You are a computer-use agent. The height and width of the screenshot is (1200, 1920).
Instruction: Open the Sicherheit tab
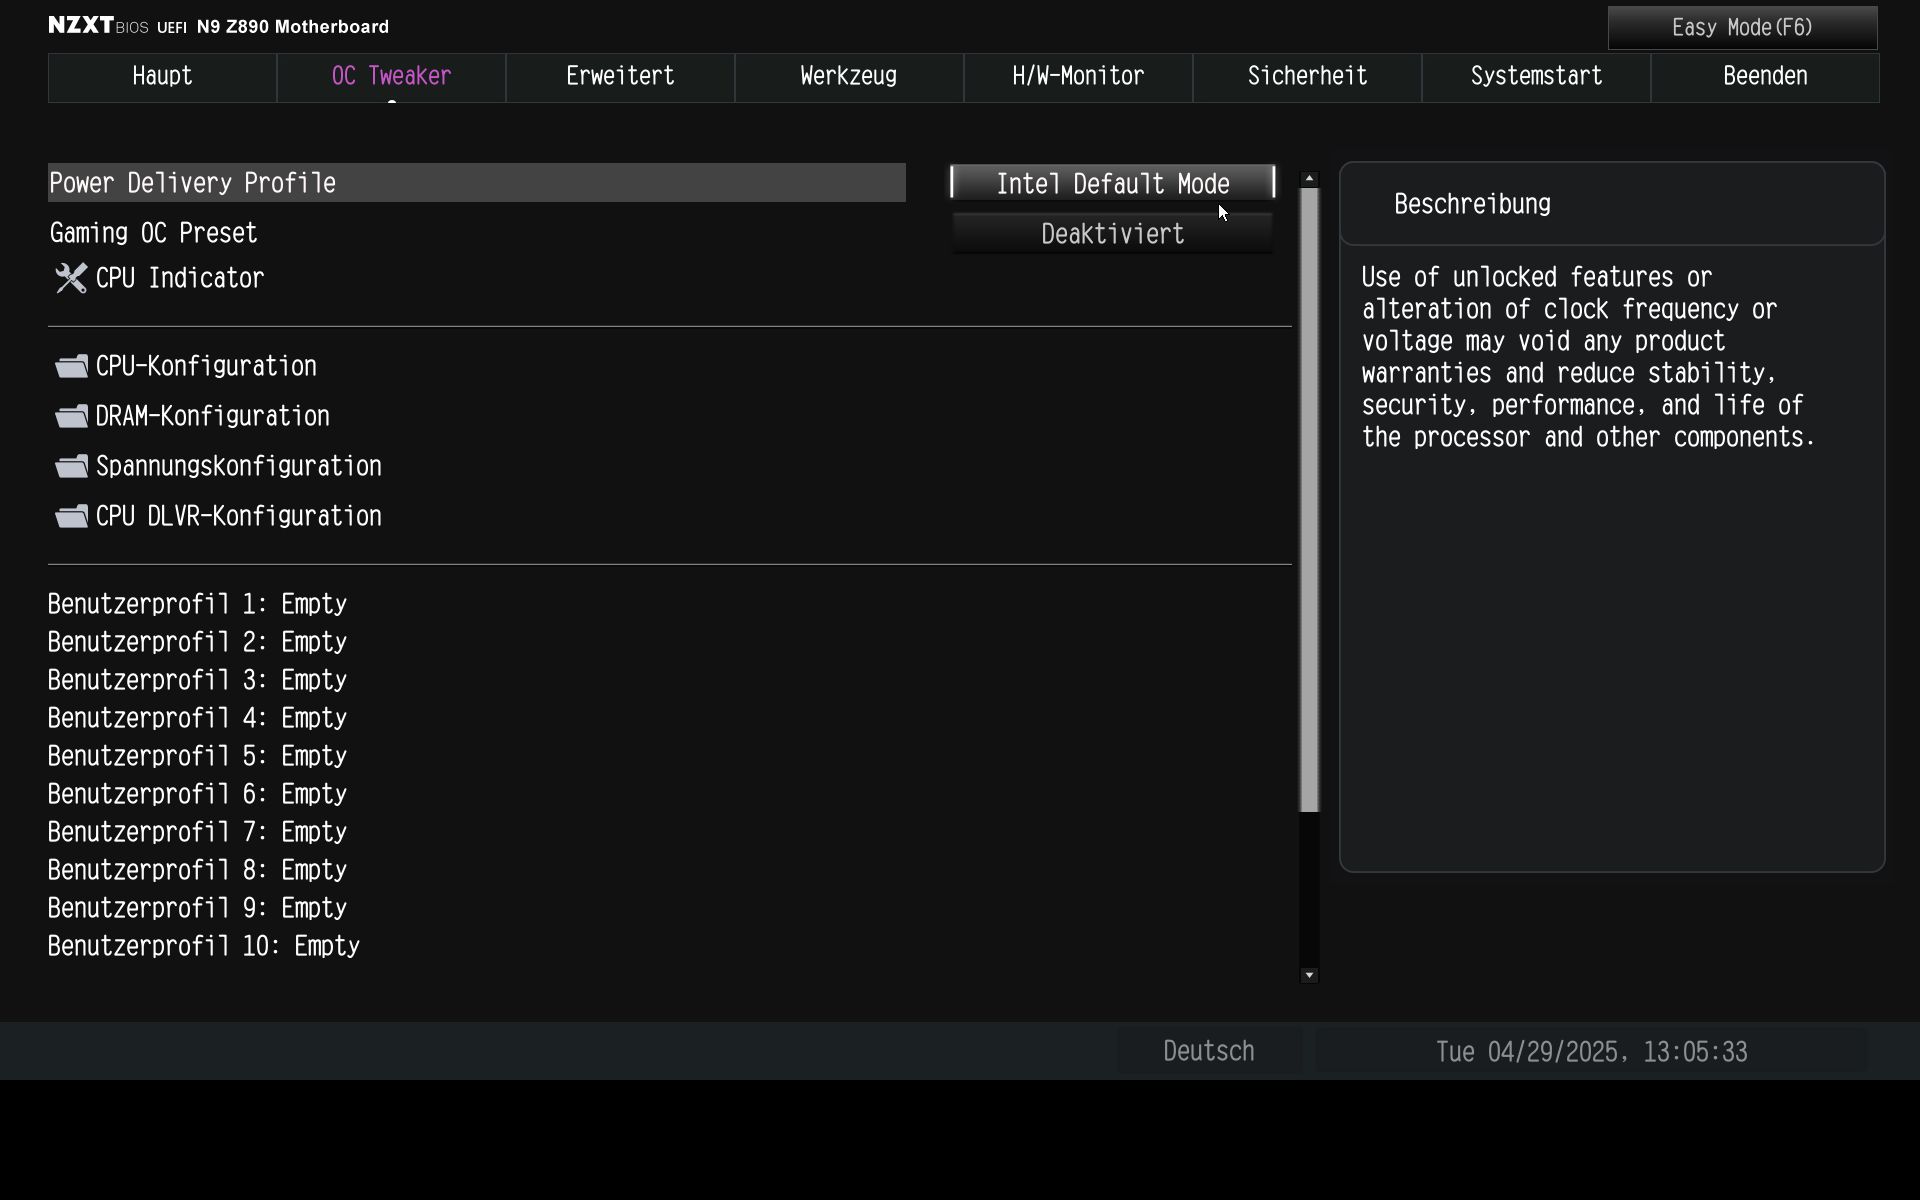(x=1307, y=77)
